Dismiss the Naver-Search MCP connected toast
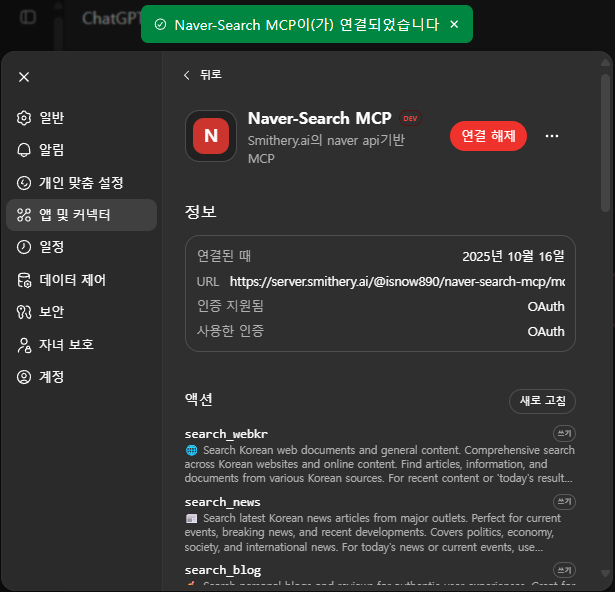This screenshot has height=592, width=615. [x=454, y=24]
